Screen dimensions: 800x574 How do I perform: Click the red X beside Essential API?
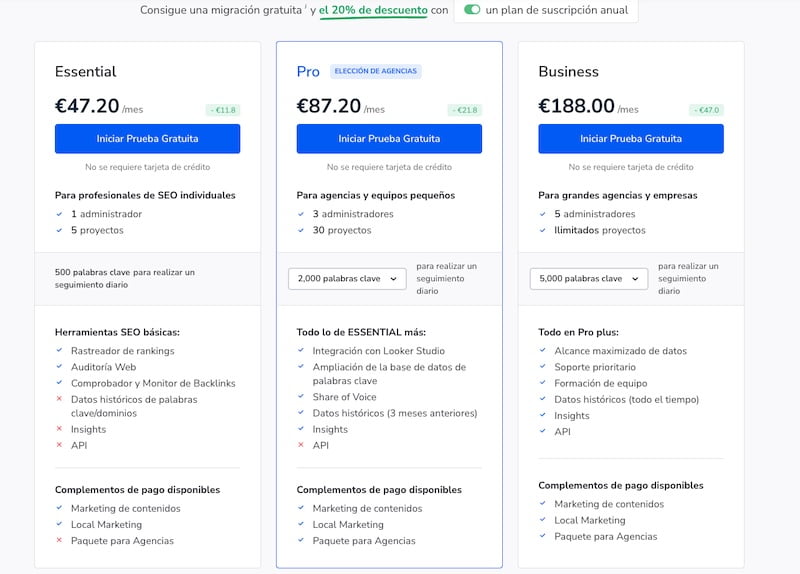(59, 445)
